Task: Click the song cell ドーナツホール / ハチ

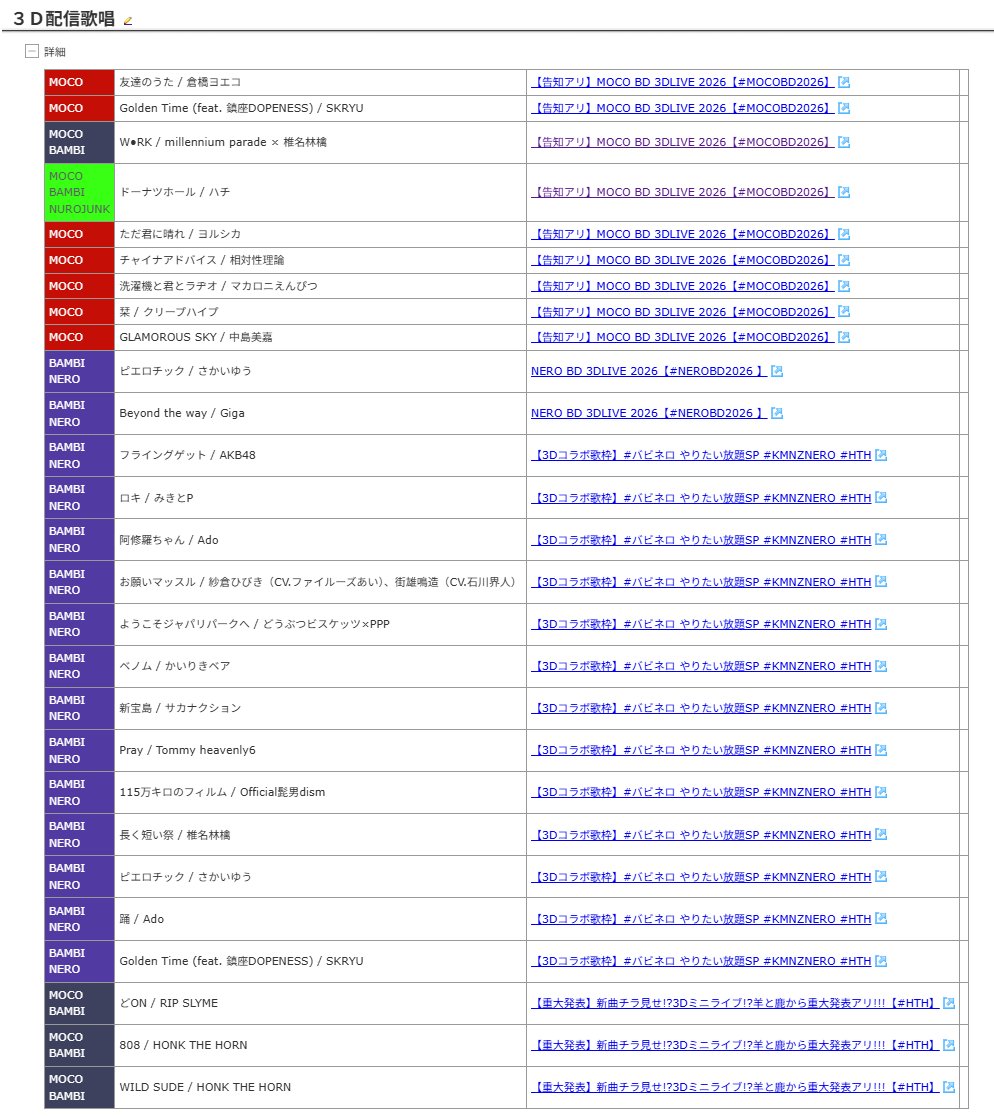Action: 320,192
